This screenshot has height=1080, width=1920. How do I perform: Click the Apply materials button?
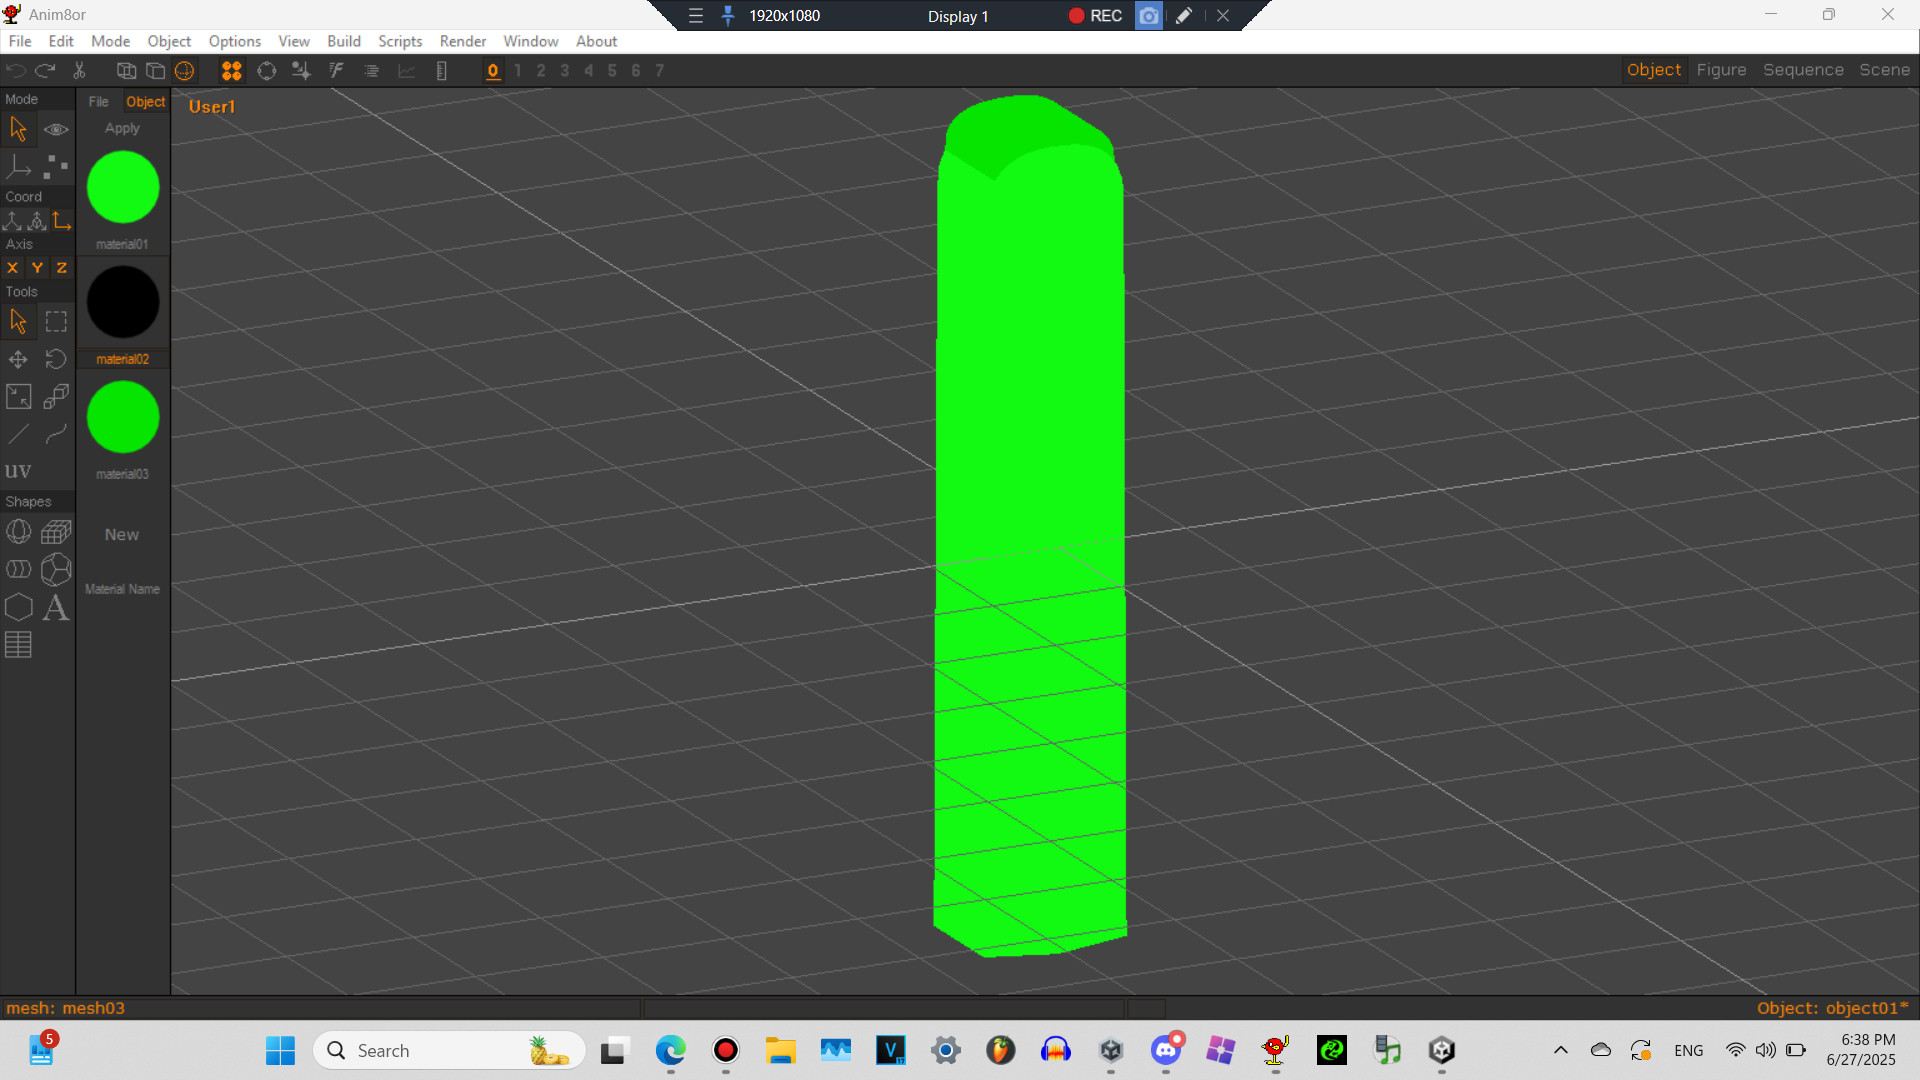(x=121, y=128)
